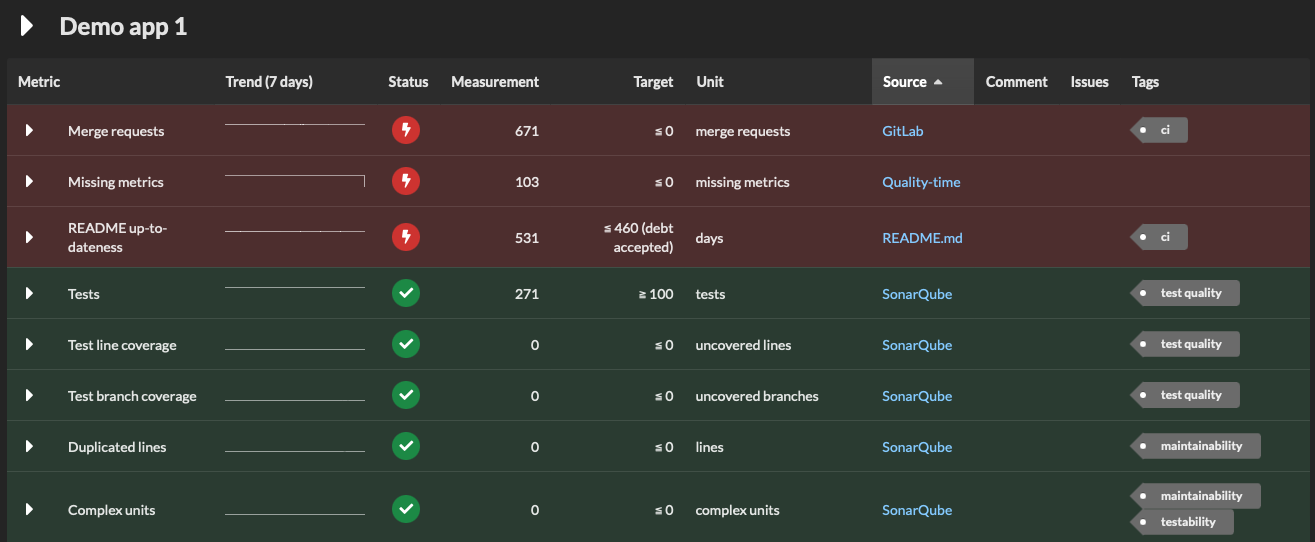Sort table by Target column
The height and width of the screenshot is (542, 1315).
tap(653, 82)
